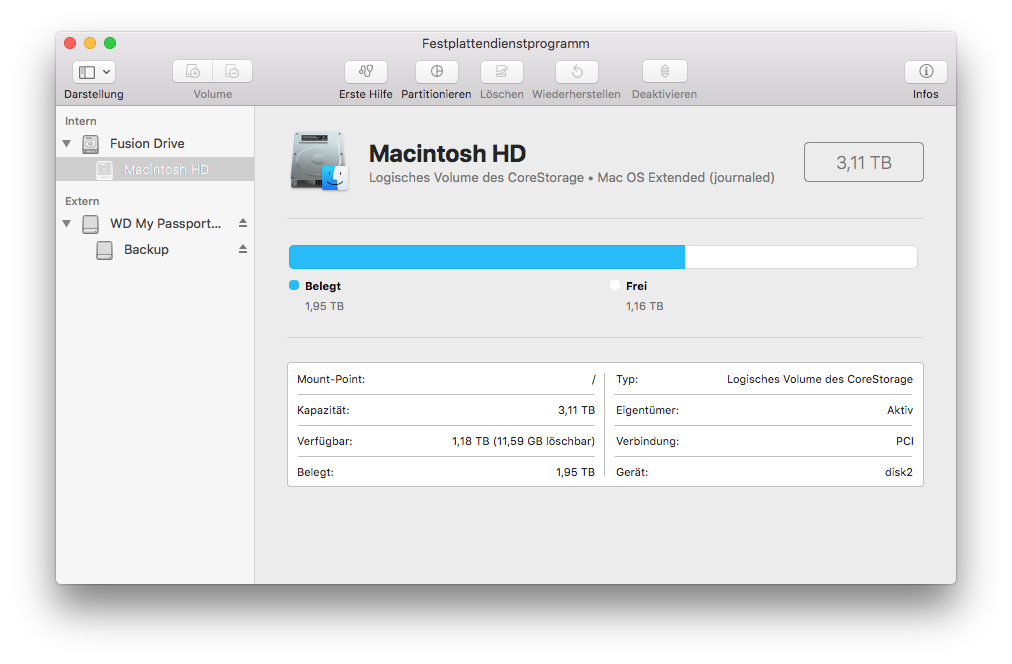Select the Backup volume in sidebar
Image resolution: width=1012 pixels, height=664 pixels.
click(x=146, y=250)
